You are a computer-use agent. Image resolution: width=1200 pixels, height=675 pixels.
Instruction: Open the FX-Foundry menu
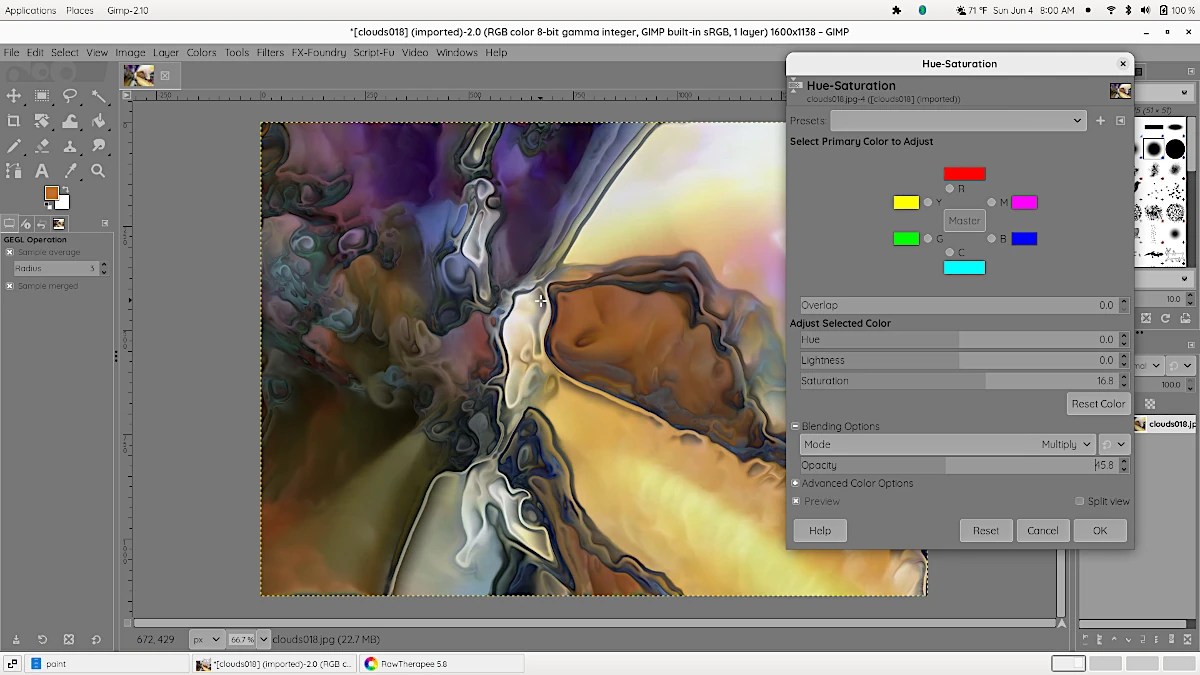321,53
